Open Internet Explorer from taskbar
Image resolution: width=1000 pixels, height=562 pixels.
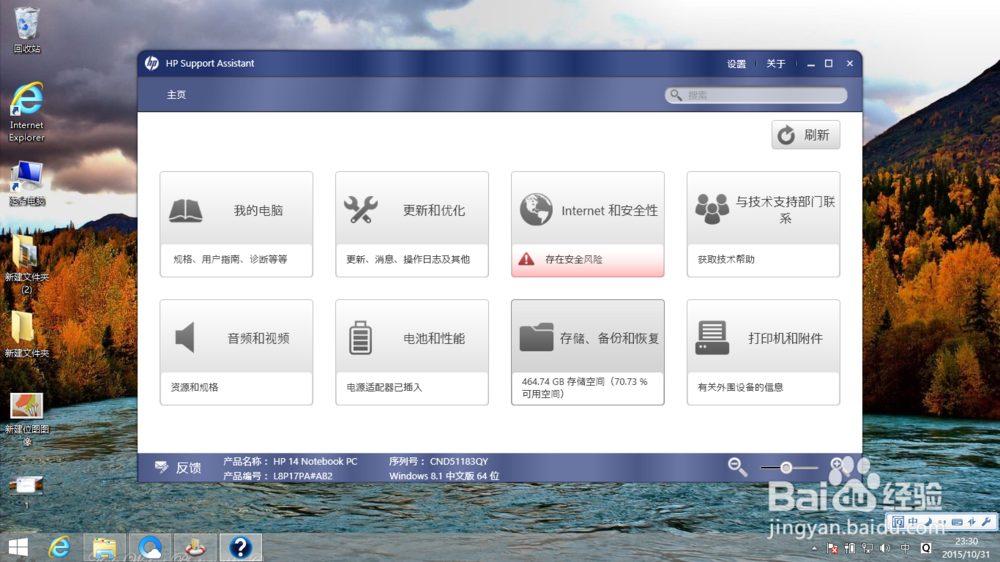tap(59, 547)
